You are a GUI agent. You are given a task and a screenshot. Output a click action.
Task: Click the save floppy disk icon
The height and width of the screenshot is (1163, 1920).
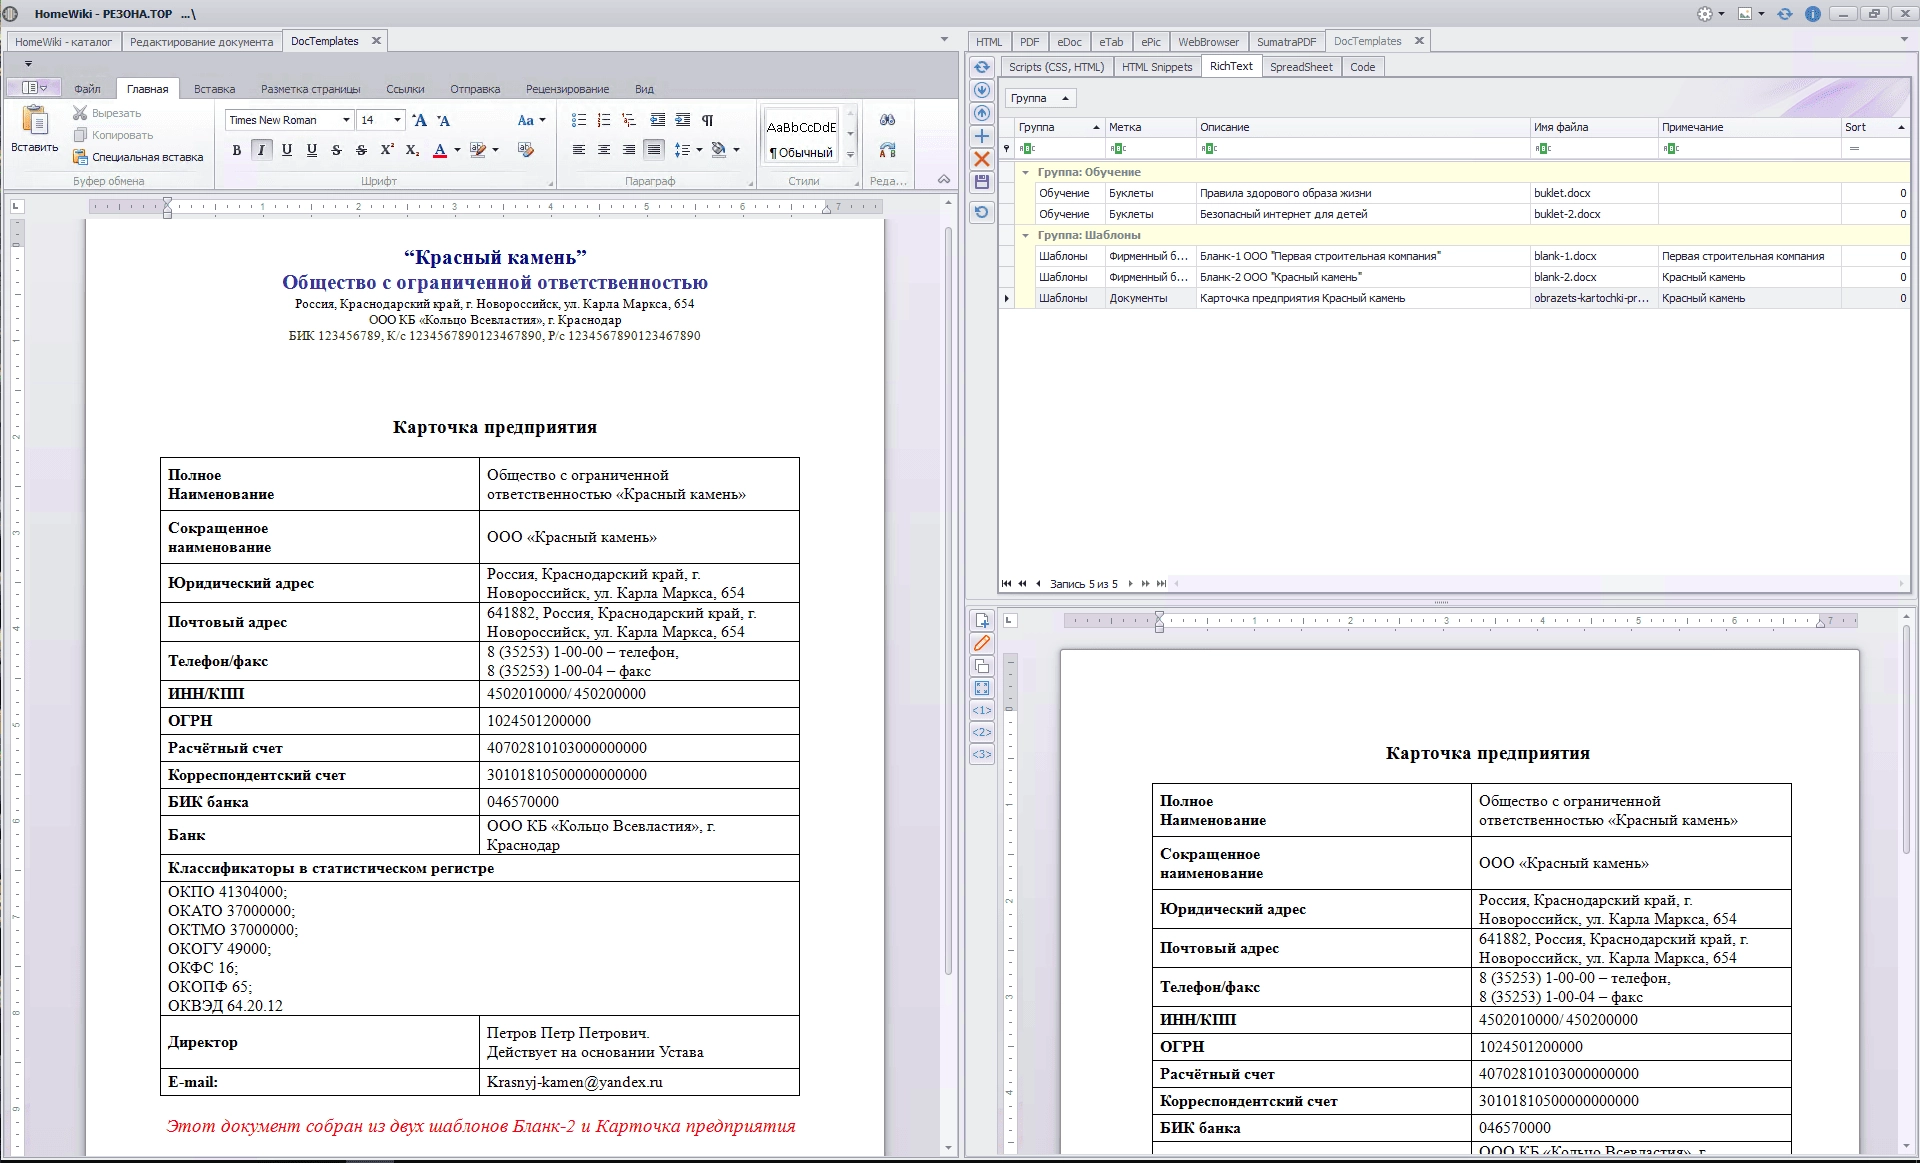(x=982, y=182)
